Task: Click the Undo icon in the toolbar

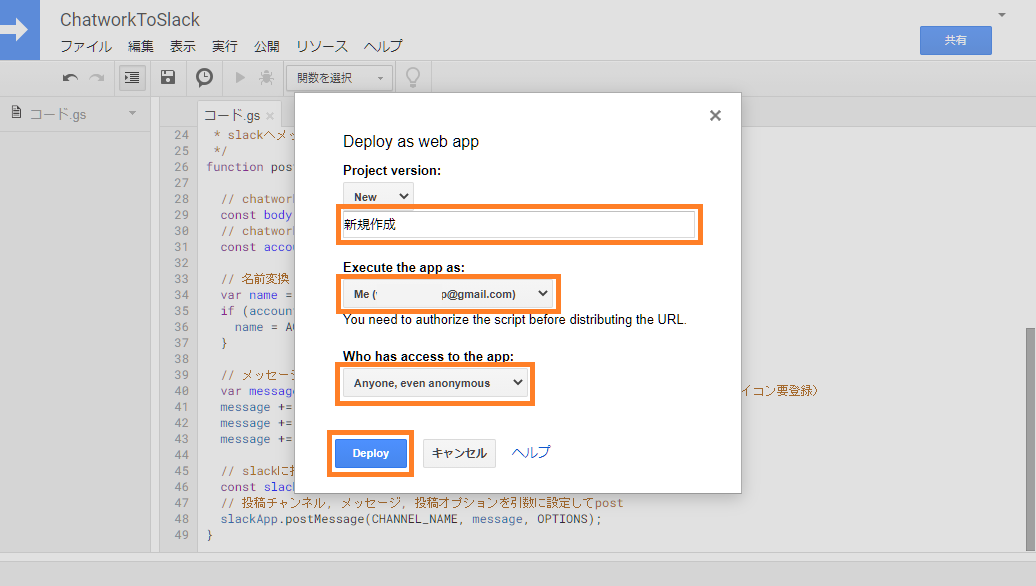Action: pos(70,77)
